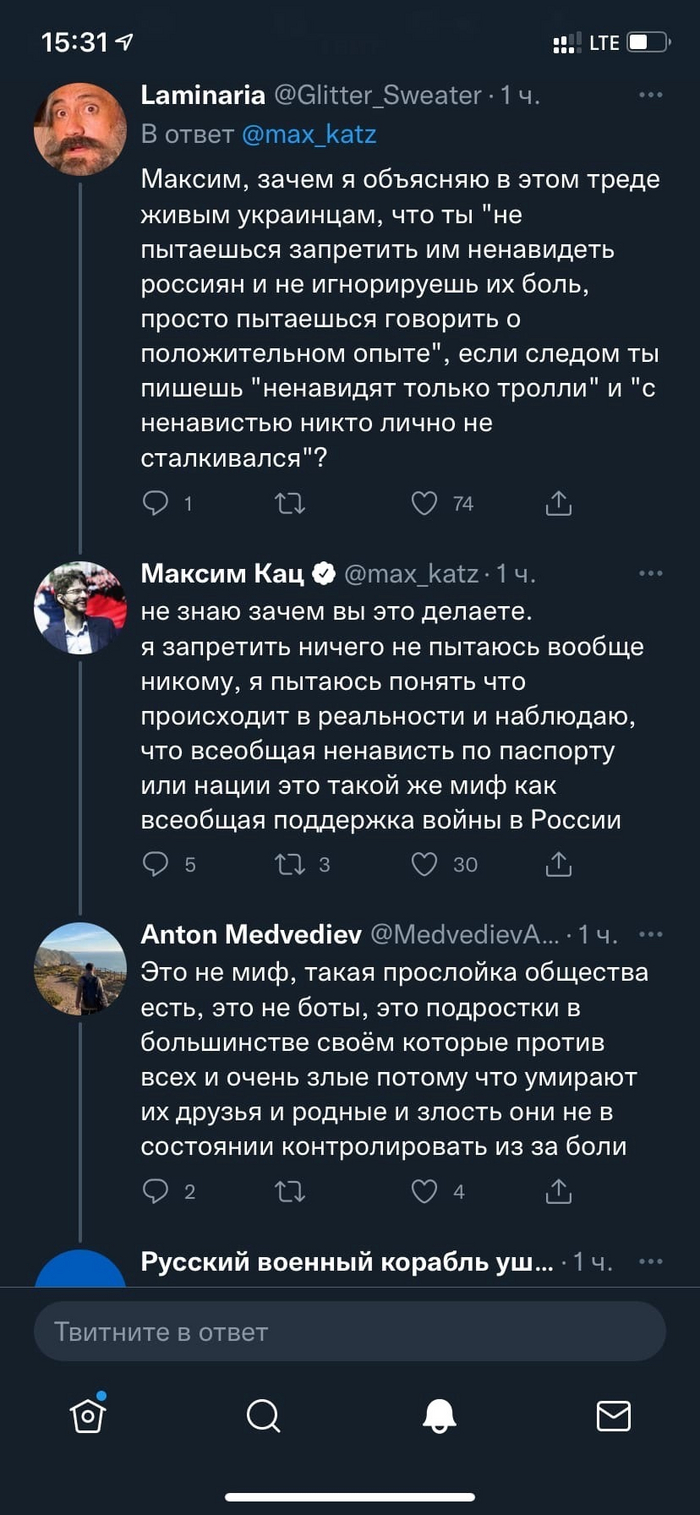
Task: Retweet Максим Кац's tweet with 3 retweets
Action: coord(290,864)
